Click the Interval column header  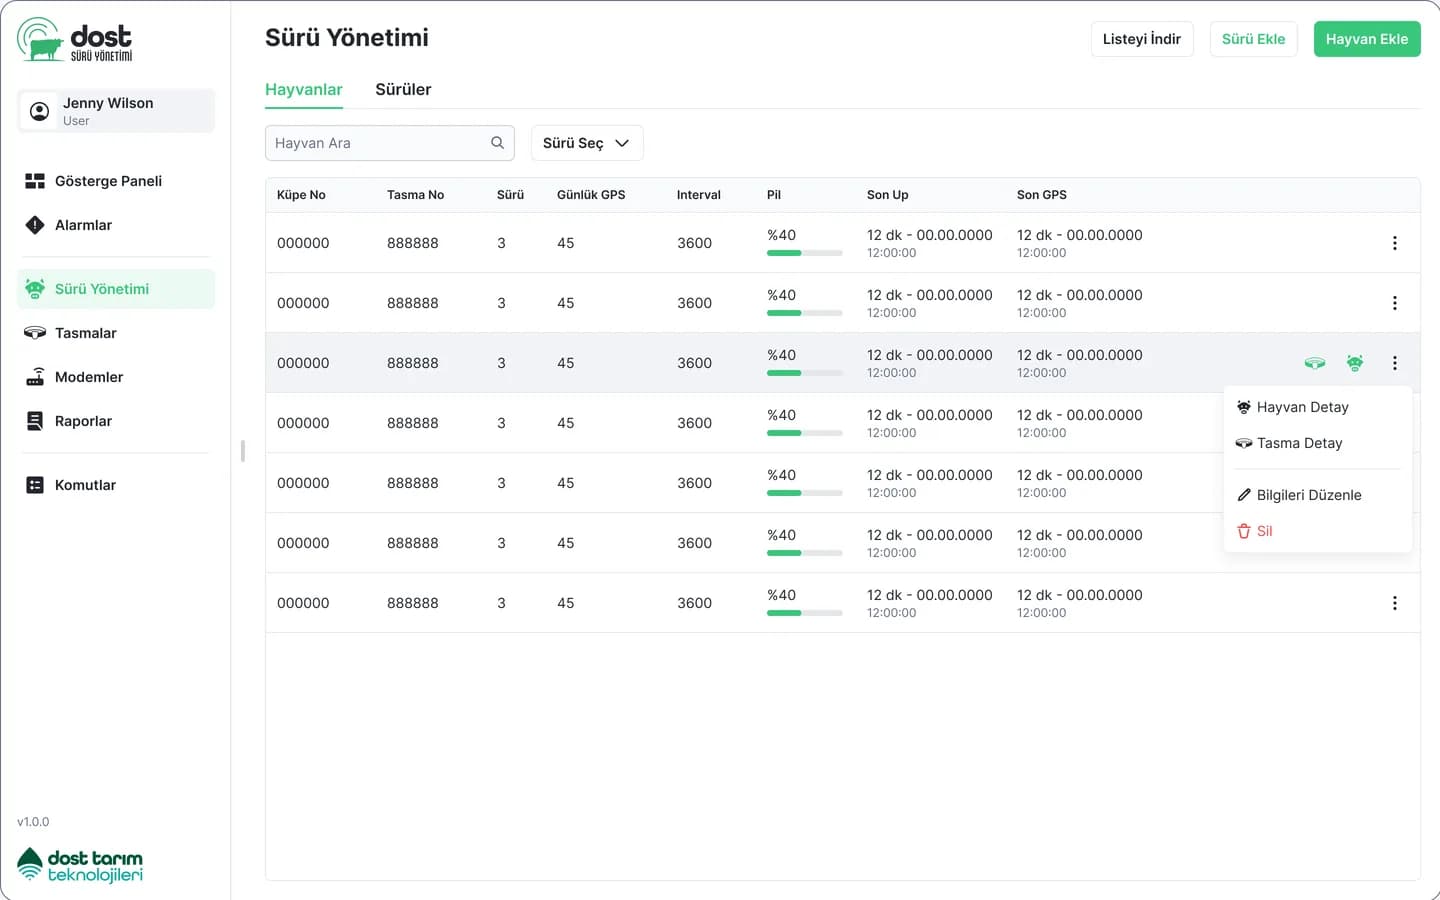pos(699,195)
